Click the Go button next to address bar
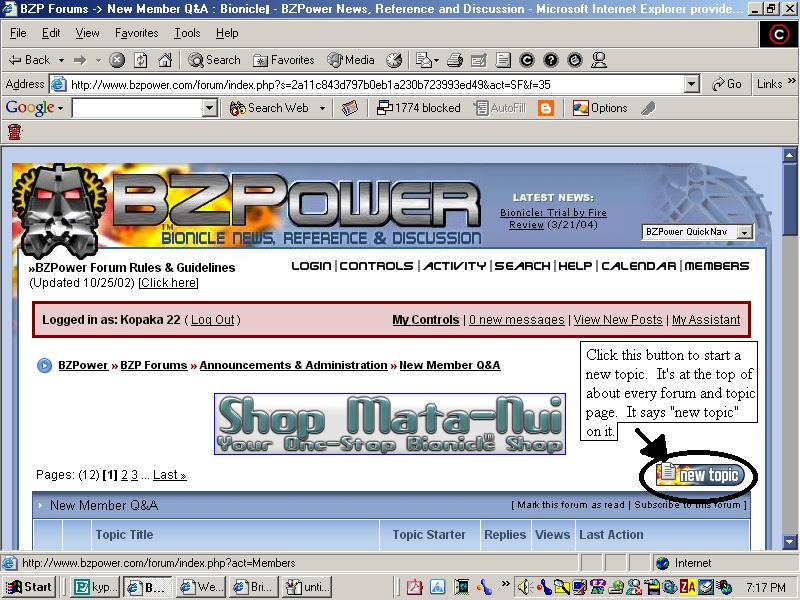The height and width of the screenshot is (600, 800). coord(727,84)
